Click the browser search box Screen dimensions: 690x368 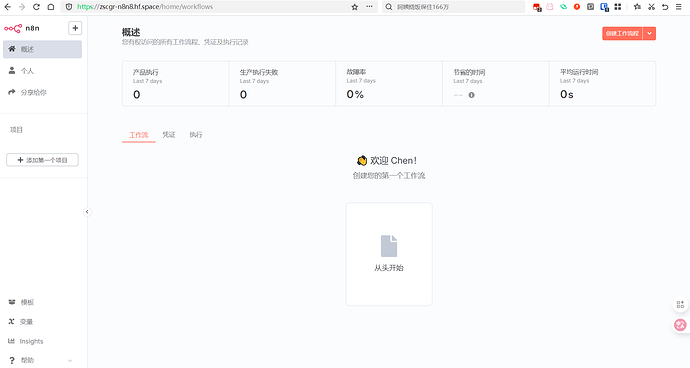pyautogui.click(x=453, y=7)
